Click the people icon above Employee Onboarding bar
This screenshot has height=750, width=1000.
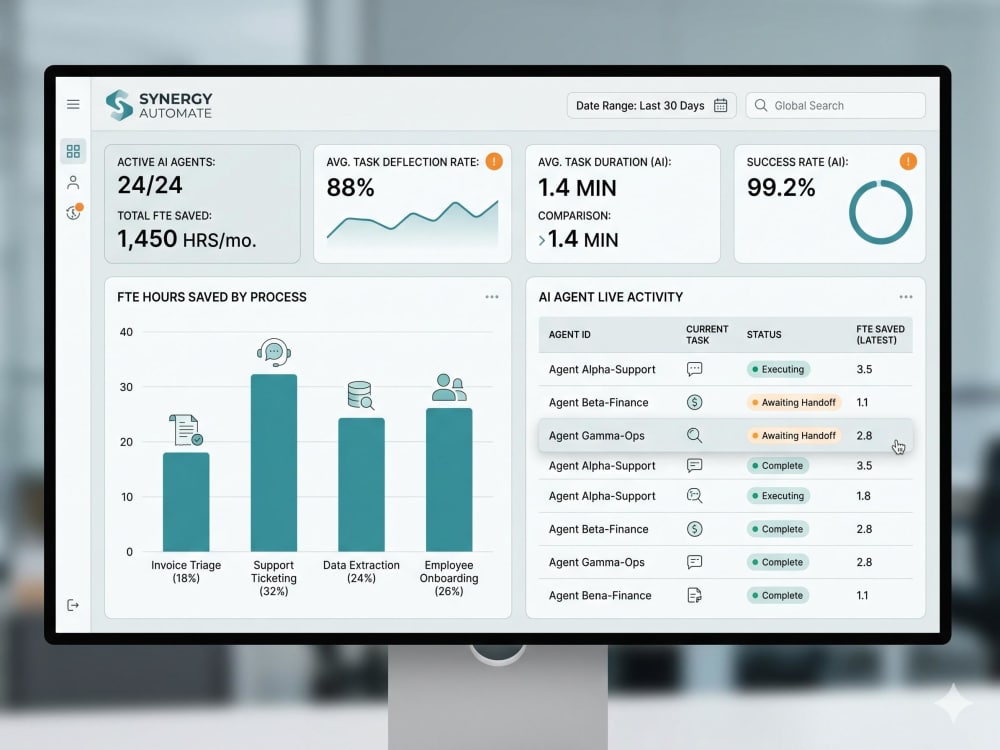[449, 387]
